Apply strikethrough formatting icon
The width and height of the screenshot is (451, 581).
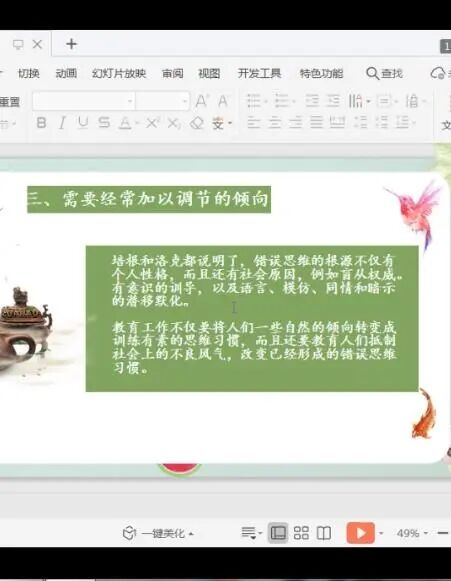coord(104,123)
